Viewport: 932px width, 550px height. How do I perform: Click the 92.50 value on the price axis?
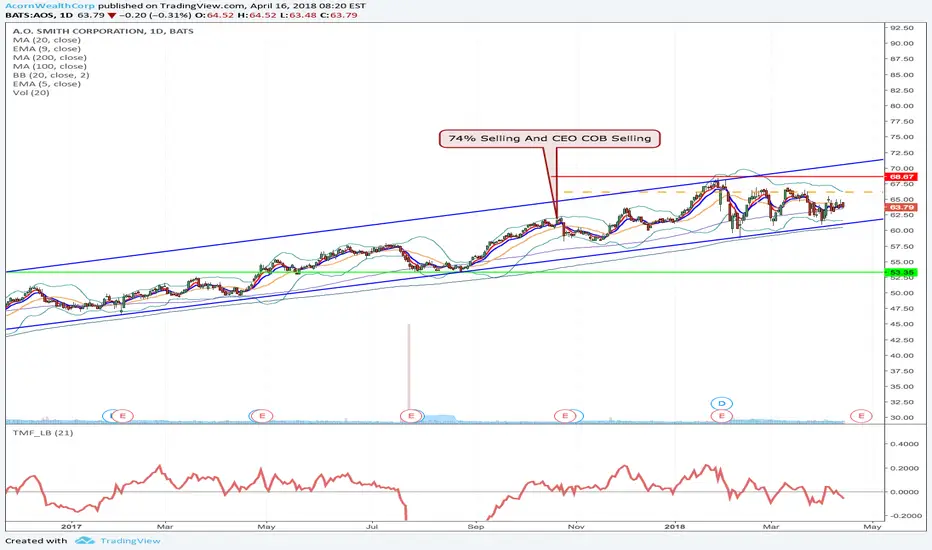[x=902, y=28]
